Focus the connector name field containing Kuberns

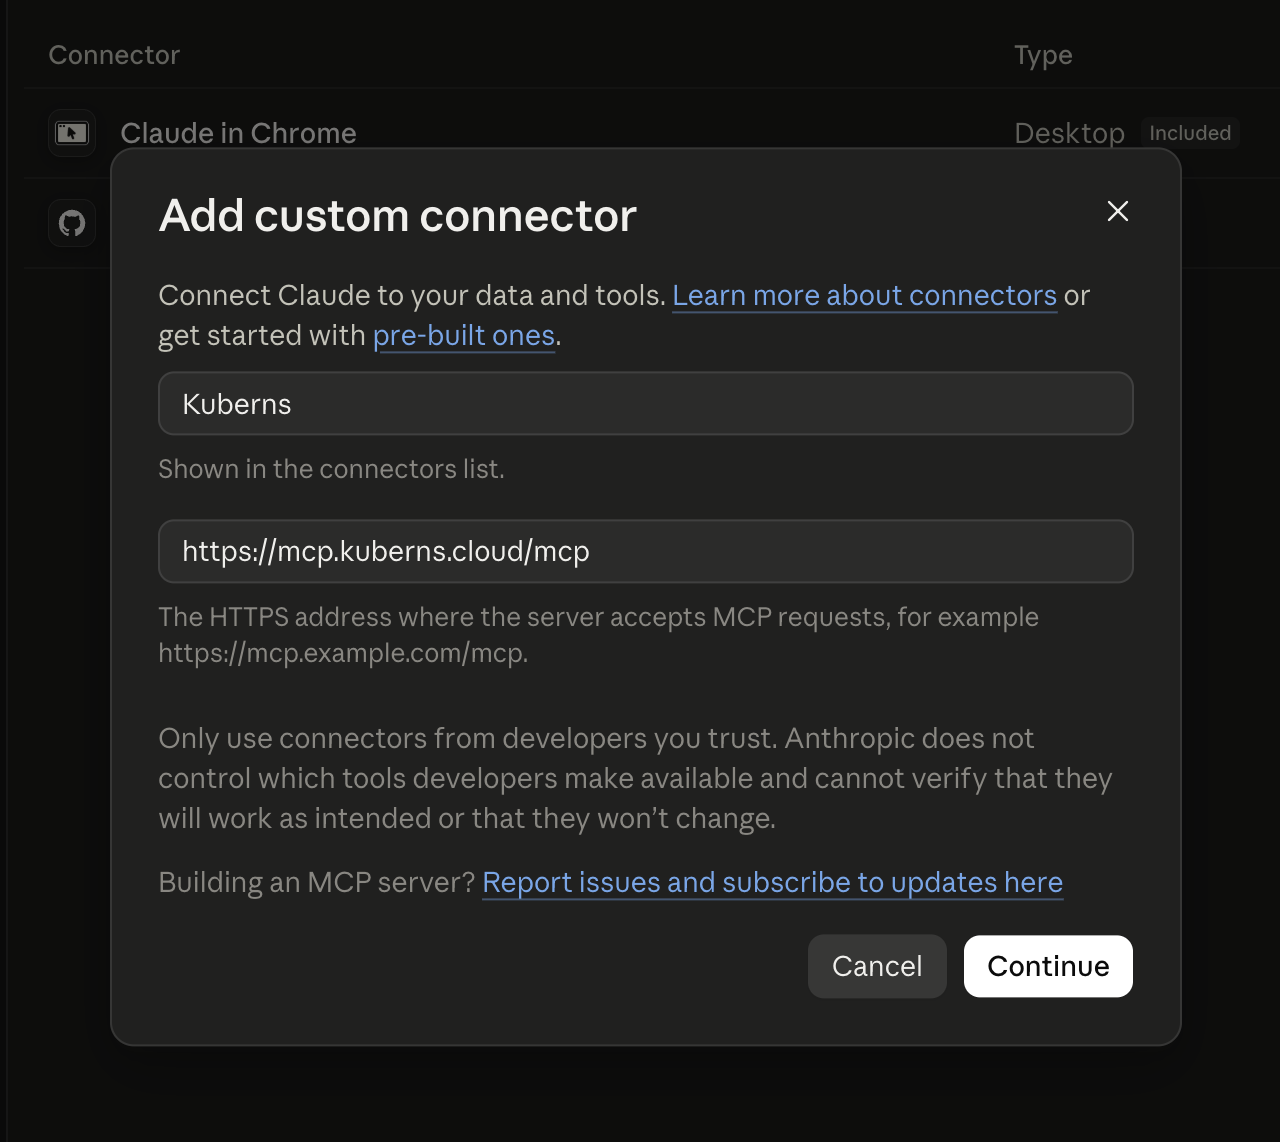pos(646,404)
